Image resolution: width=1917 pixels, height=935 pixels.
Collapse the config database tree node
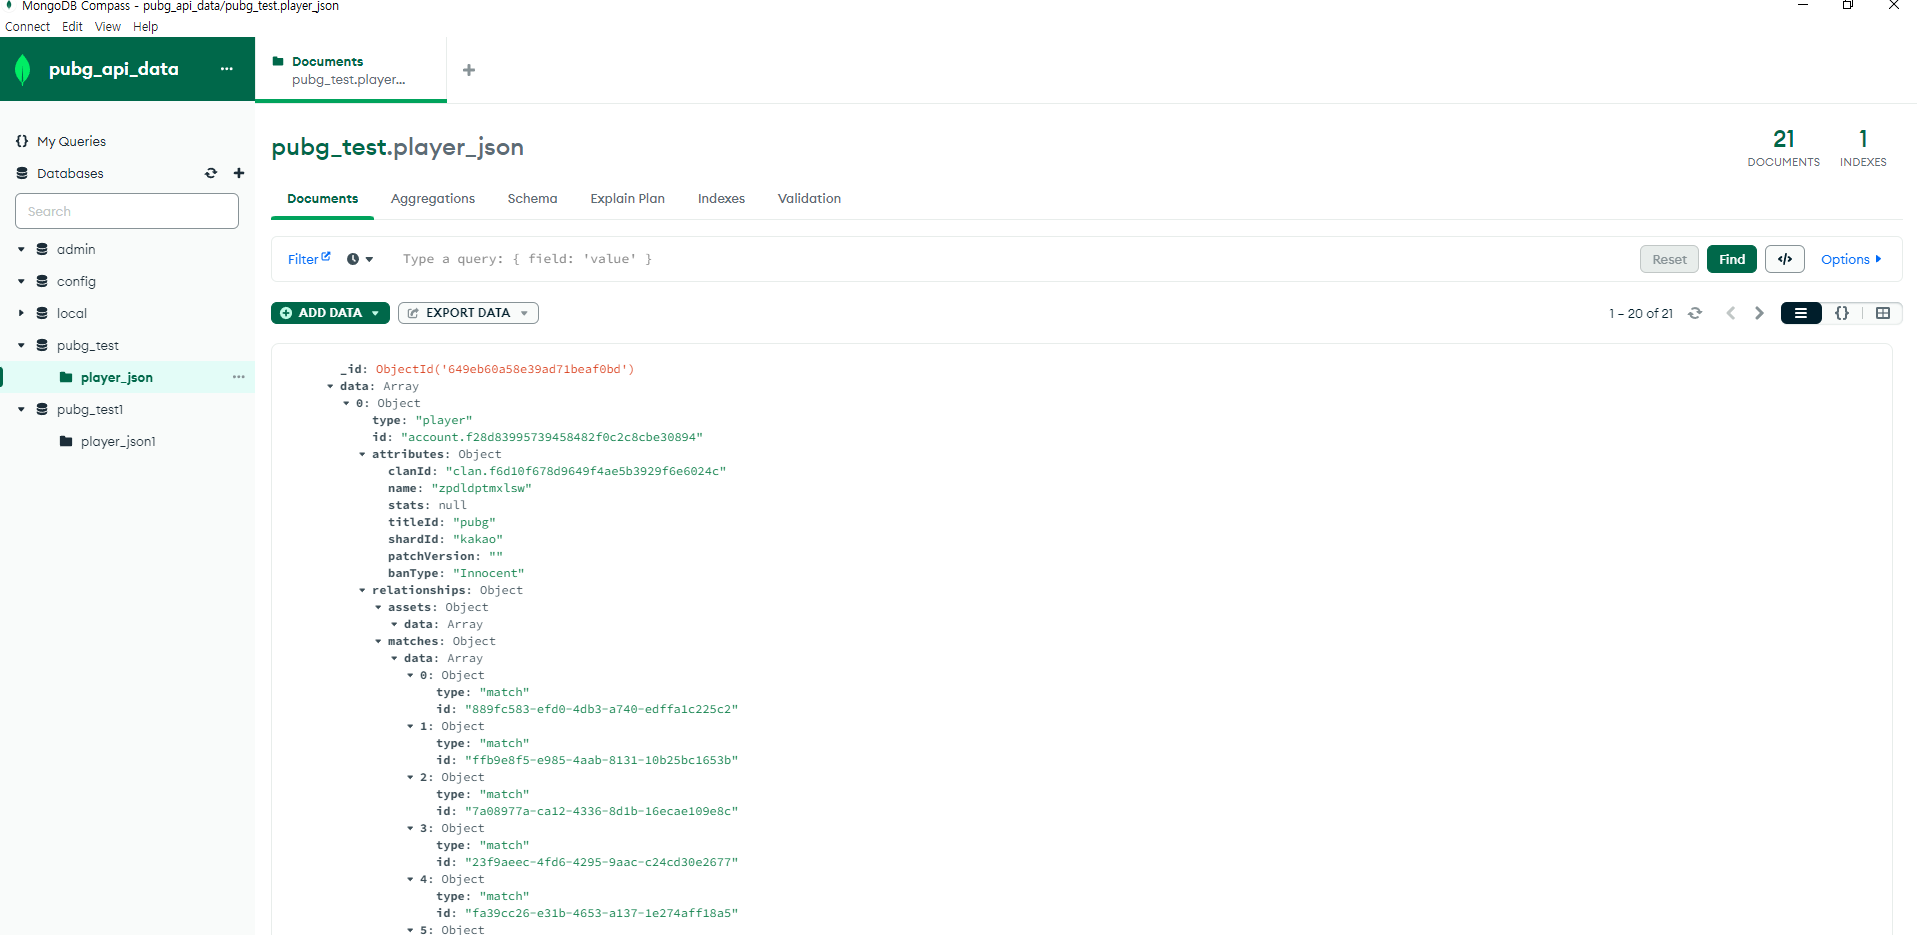point(21,281)
